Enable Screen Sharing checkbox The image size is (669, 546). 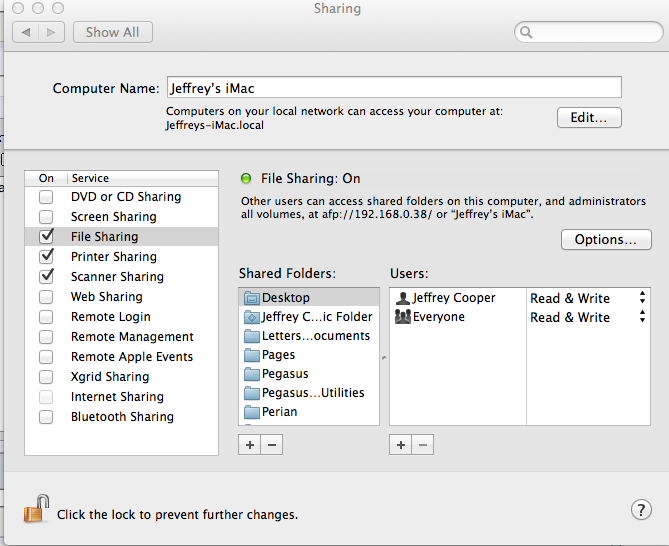[x=46, y=217]
